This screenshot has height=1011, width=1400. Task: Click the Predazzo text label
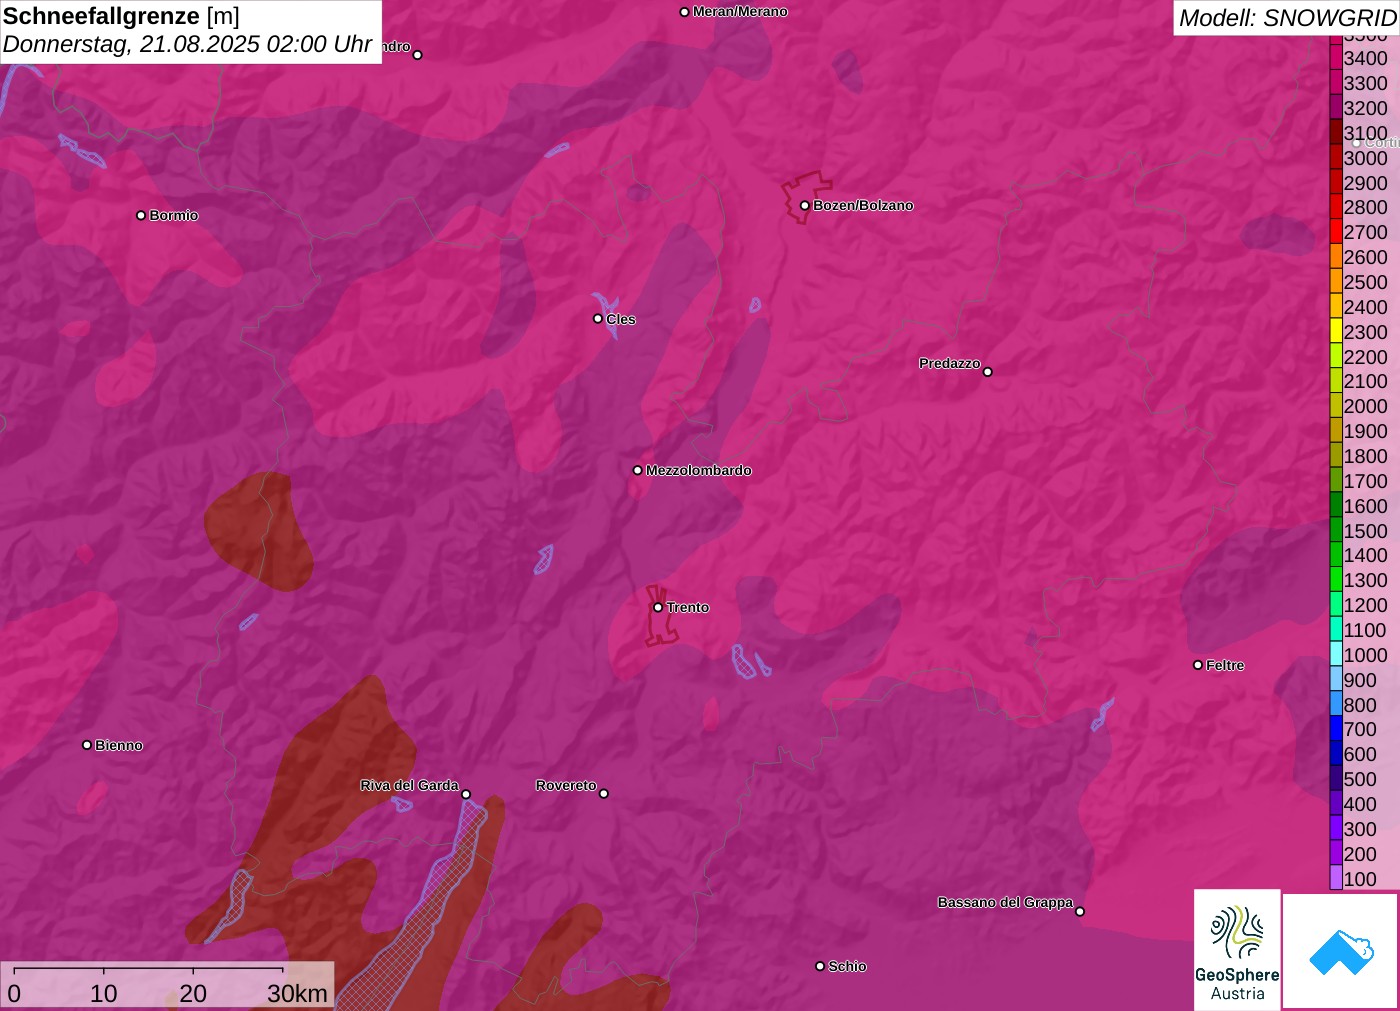click(950, 363)
